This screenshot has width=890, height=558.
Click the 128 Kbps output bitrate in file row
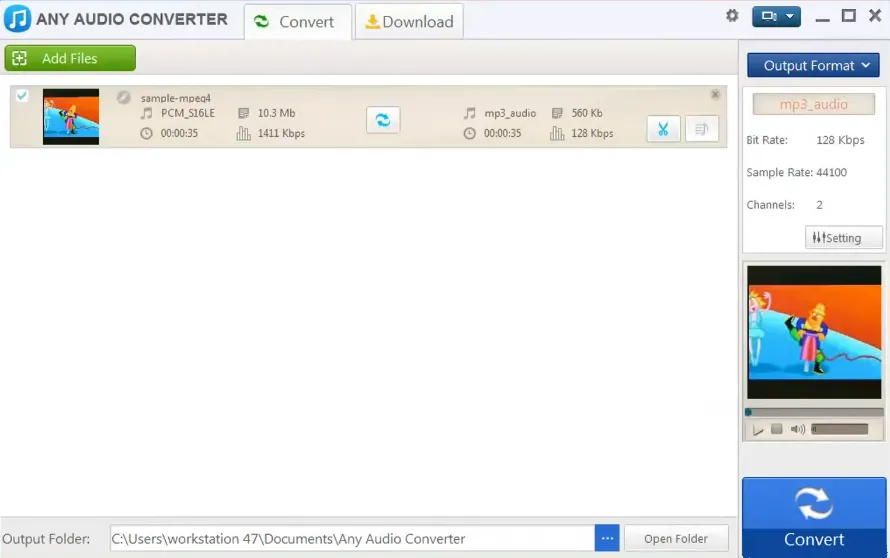point(592,133)
